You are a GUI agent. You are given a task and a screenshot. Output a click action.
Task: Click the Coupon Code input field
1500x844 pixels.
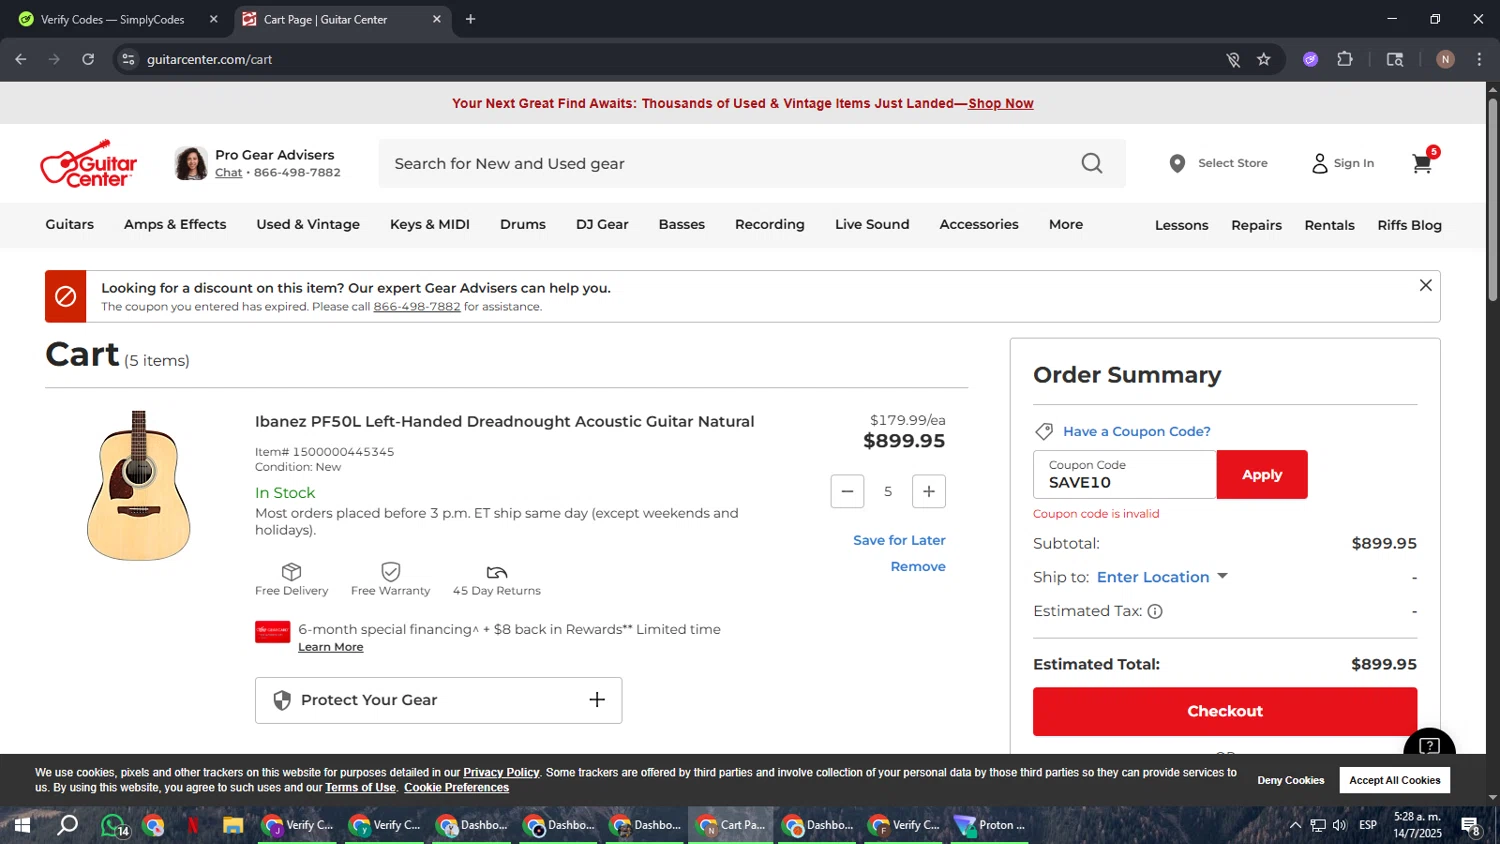pyautogui.click(x=1125, y=475)
